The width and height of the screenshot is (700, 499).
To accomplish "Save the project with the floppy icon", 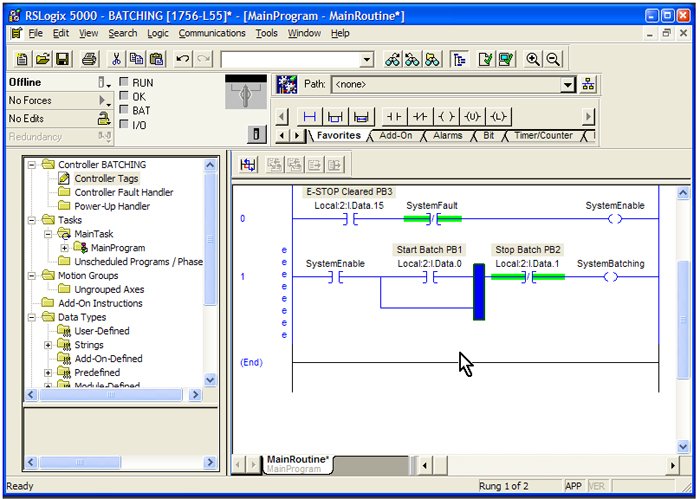I will click(62, 59).
